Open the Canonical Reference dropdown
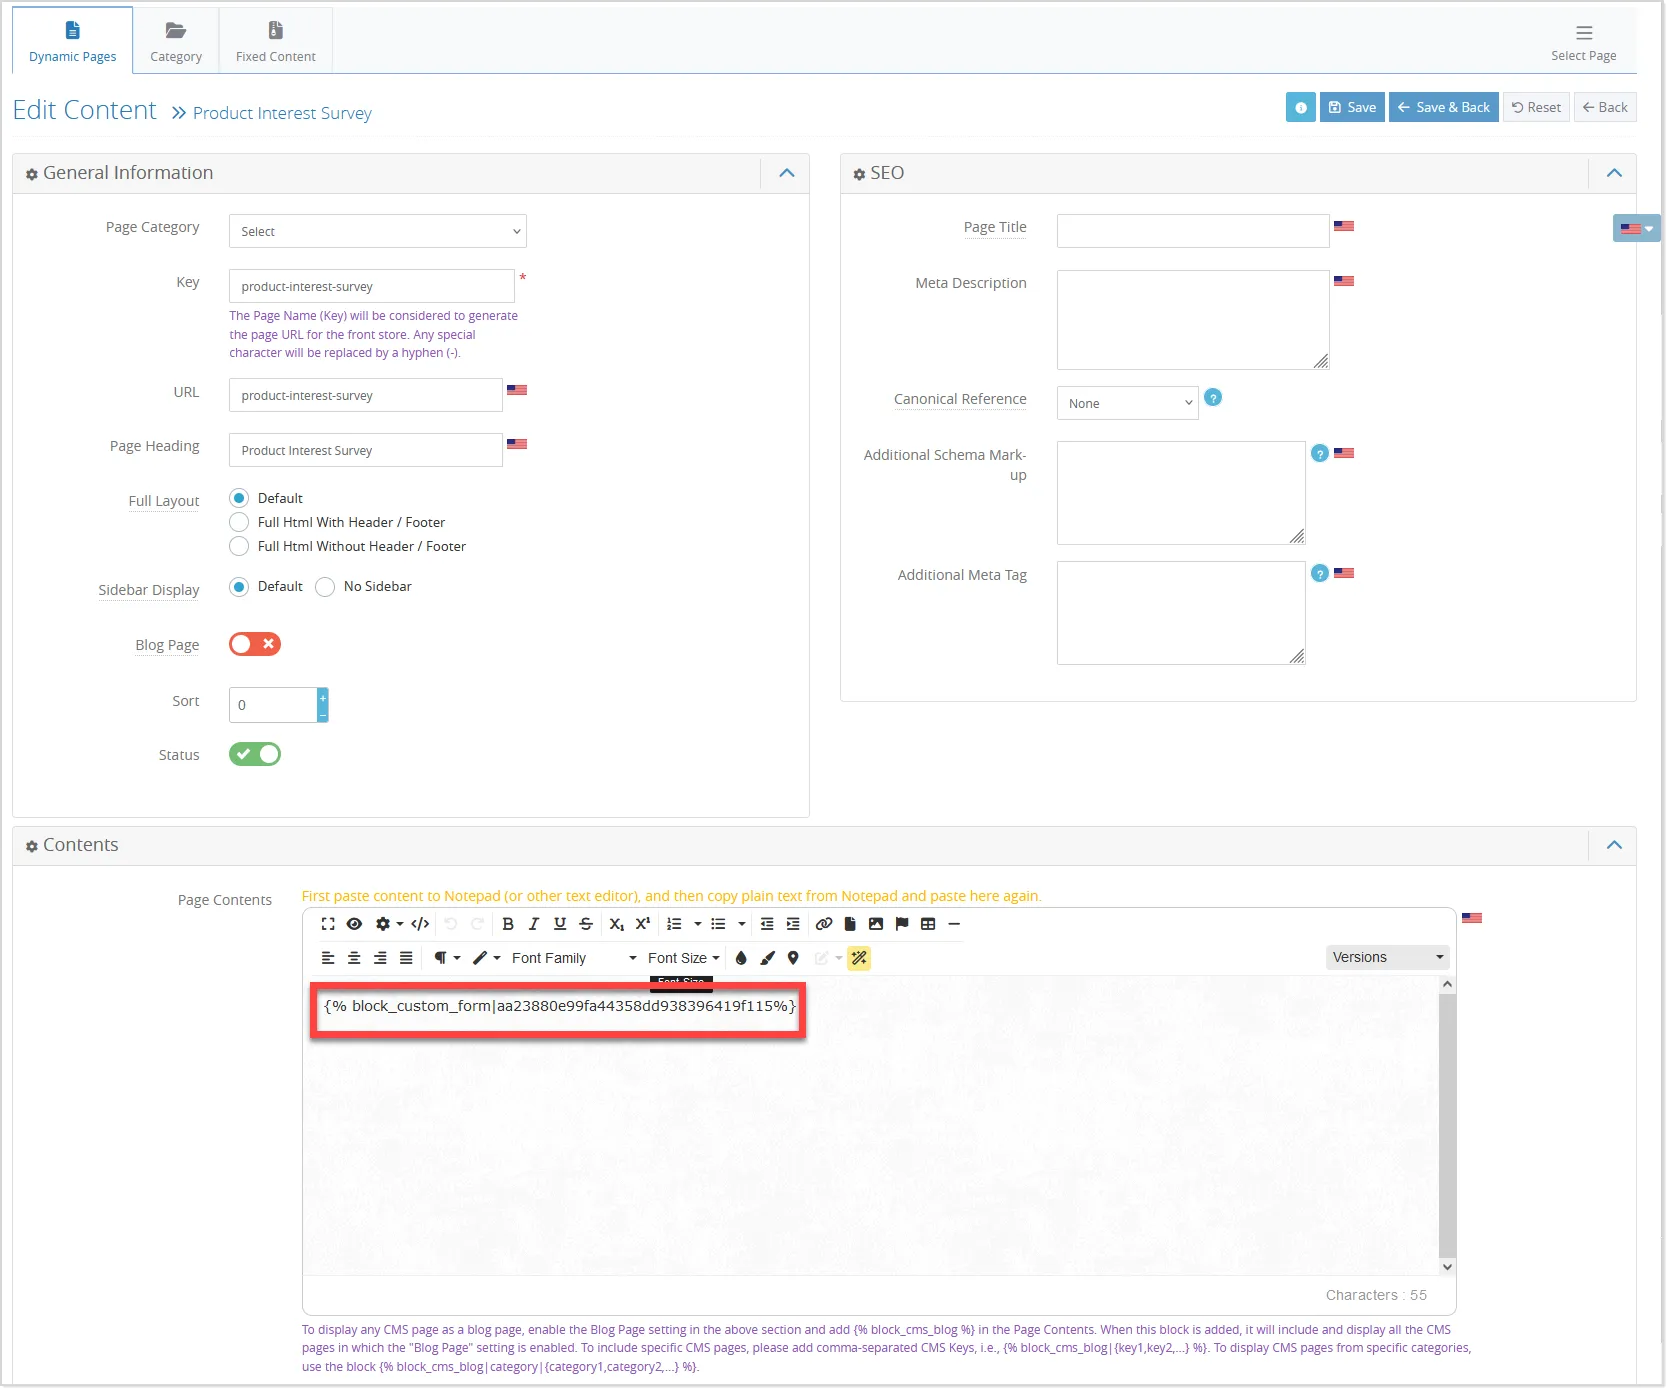Viewport: 1669px width, 1391px height. click(1127, 404)
